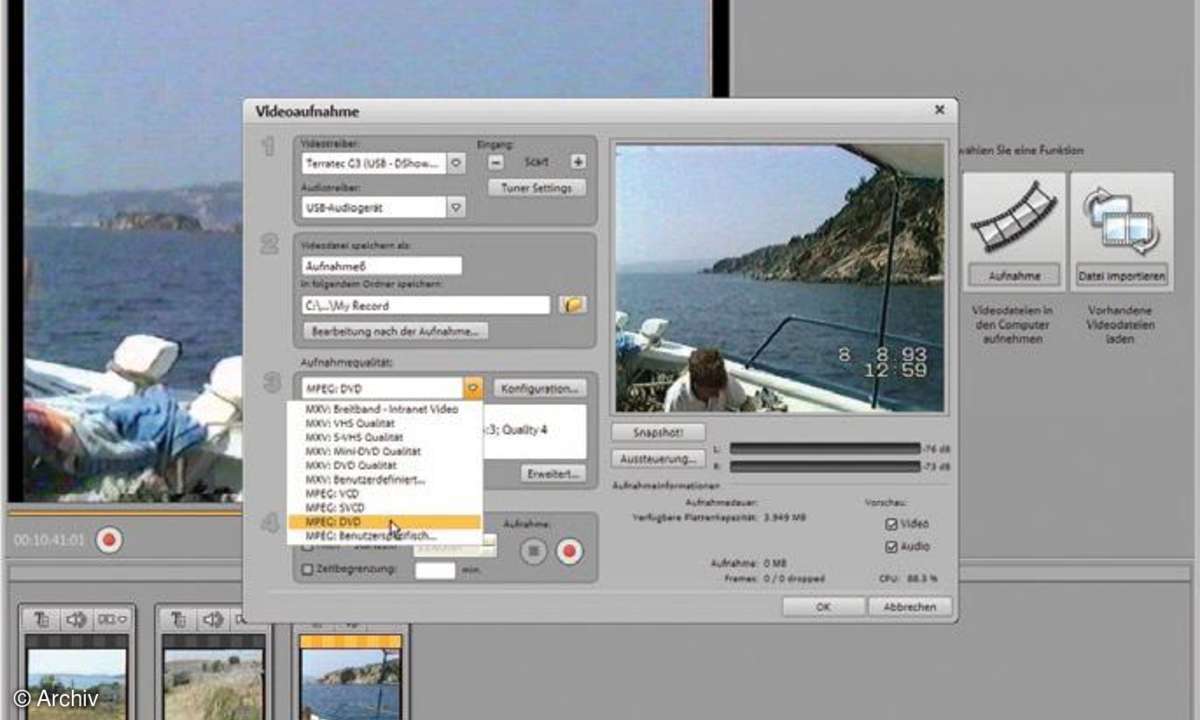Click the speaker icon on first storyboard clip
Image resolution: width=1200 pixels, height=720 pixels.
pos(76,620)
